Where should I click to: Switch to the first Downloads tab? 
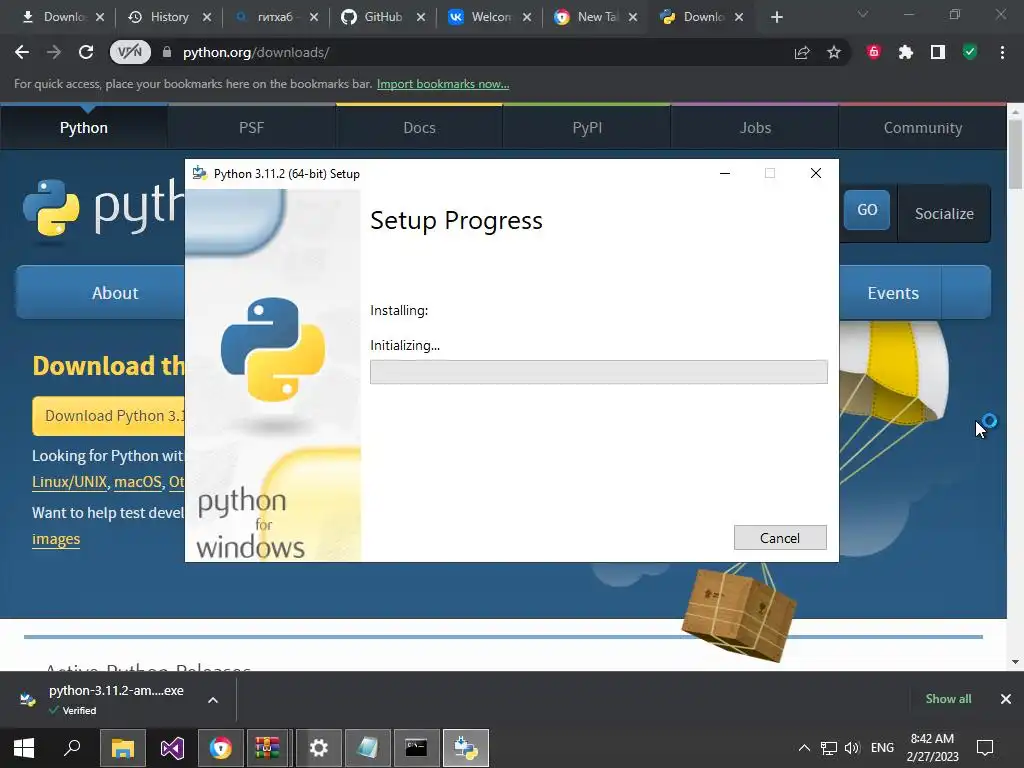point(63,17)
